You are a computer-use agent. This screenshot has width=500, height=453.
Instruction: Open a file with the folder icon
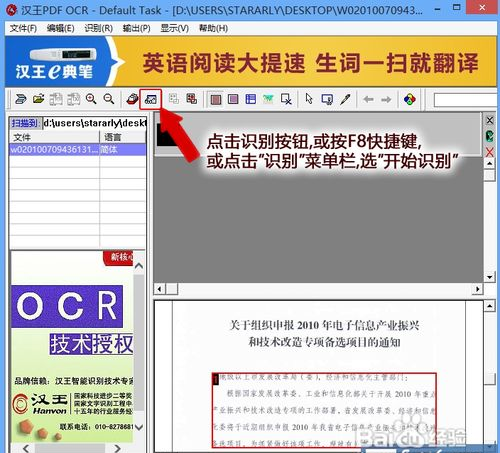(38, 99)
